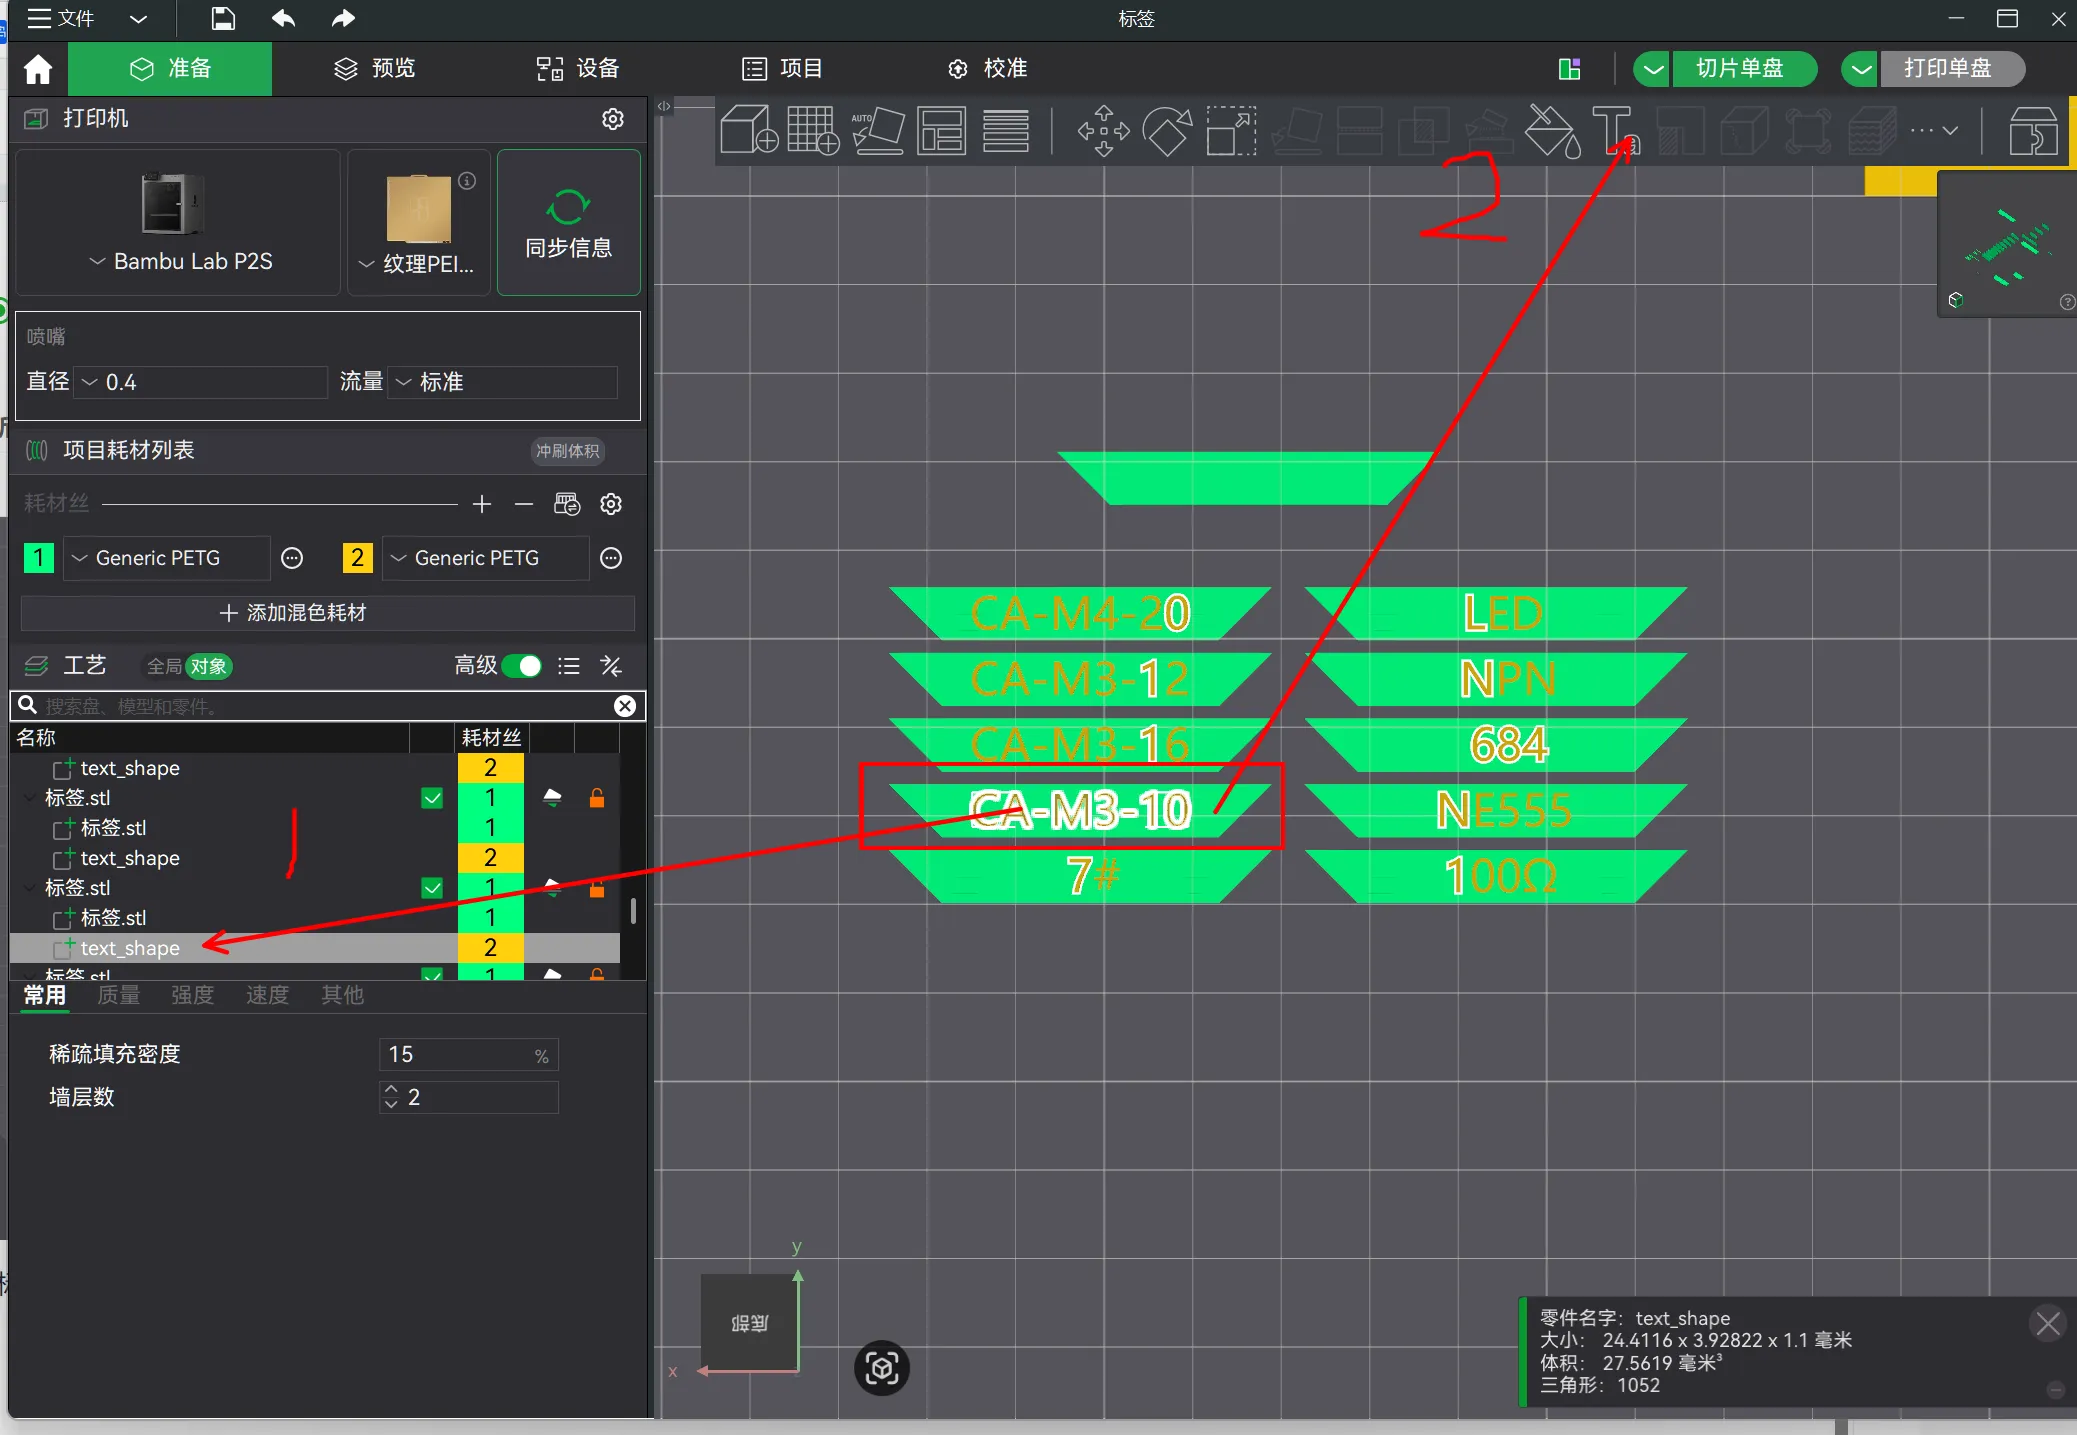Screen dimensions: 2077x1435
Task: Select the Rotate tool icon
Action: pyautogui.click(x=1167, y=130)
